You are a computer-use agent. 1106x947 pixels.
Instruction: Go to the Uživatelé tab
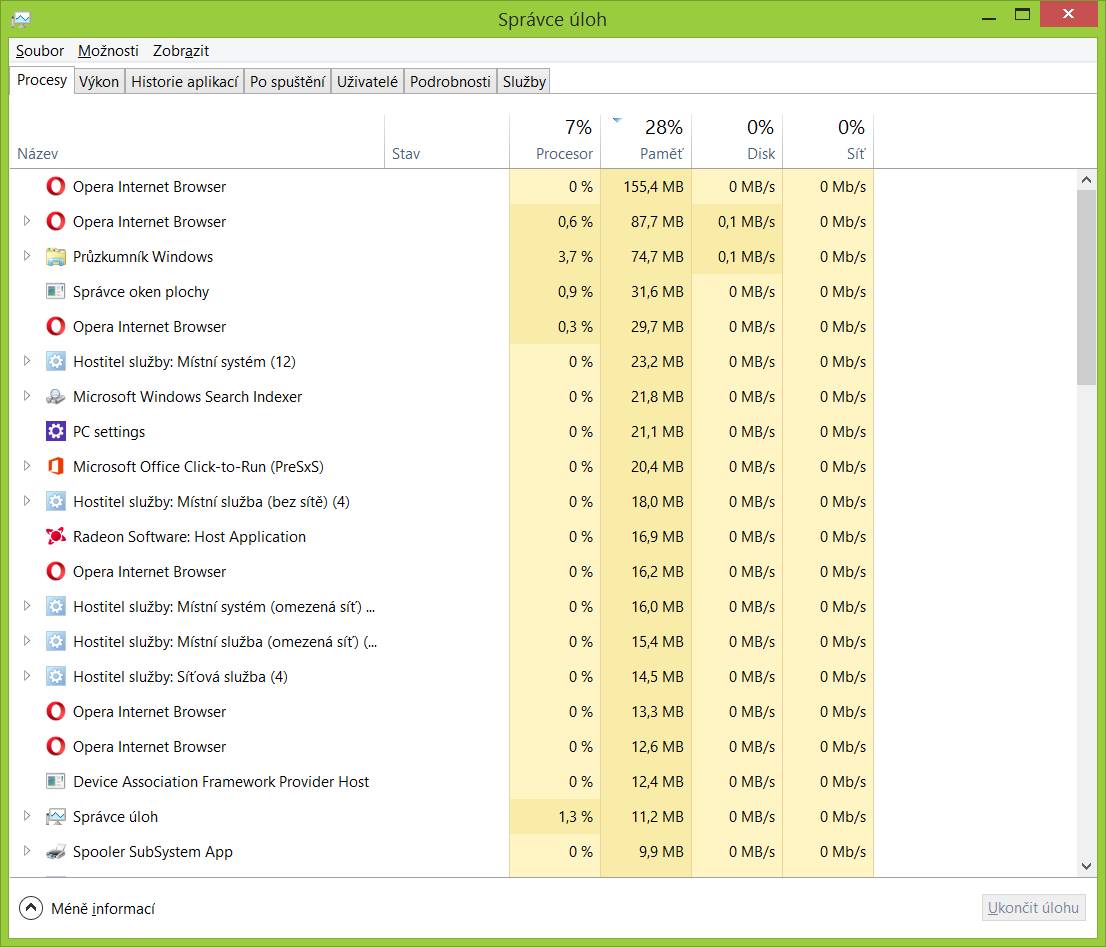click(367, 82)
